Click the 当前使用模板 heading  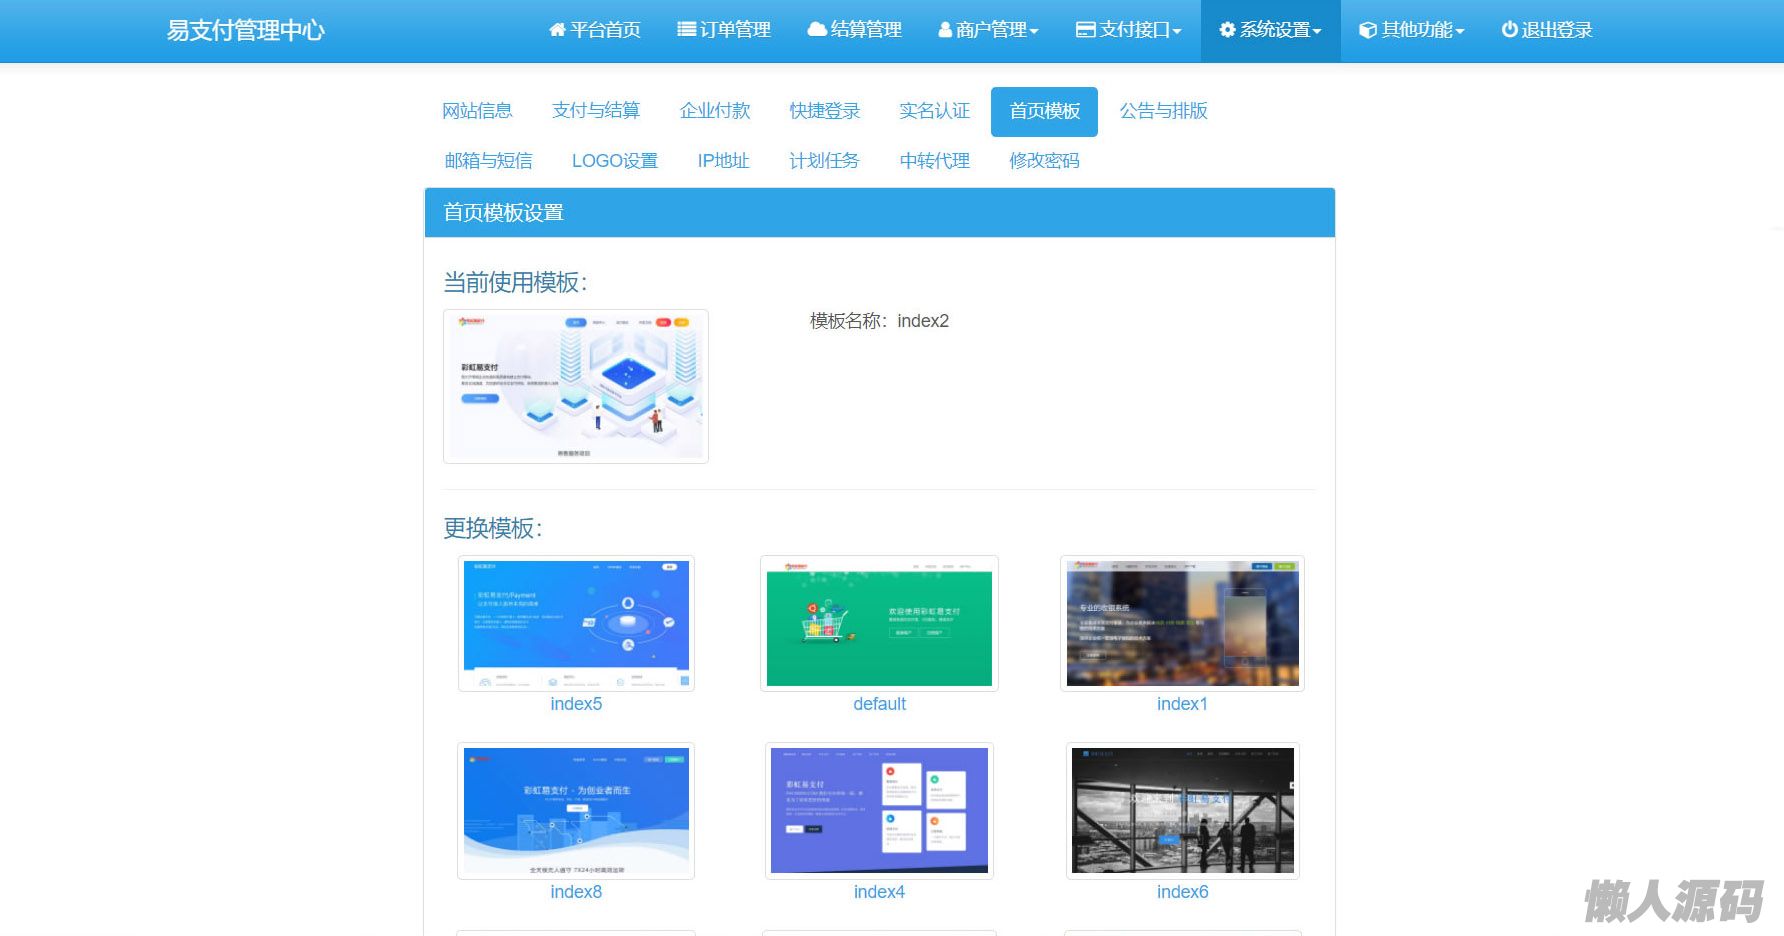[x=515, y=283]
